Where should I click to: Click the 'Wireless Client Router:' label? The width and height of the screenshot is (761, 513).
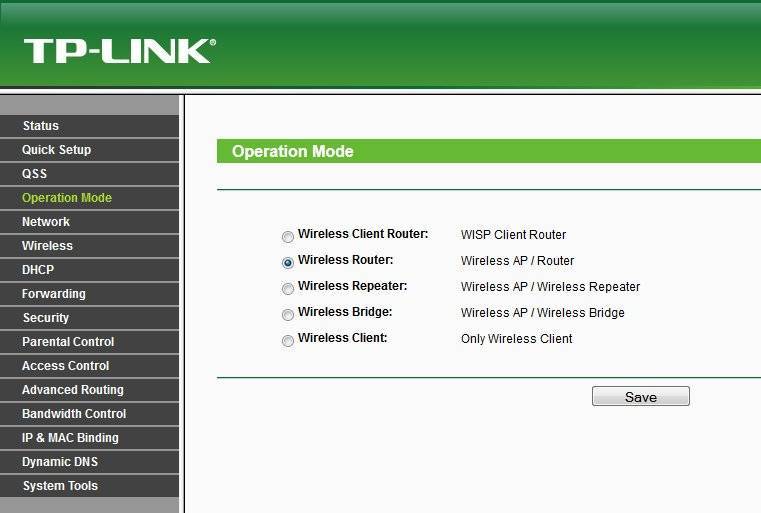pyautogui.click(x=363, y=234)
